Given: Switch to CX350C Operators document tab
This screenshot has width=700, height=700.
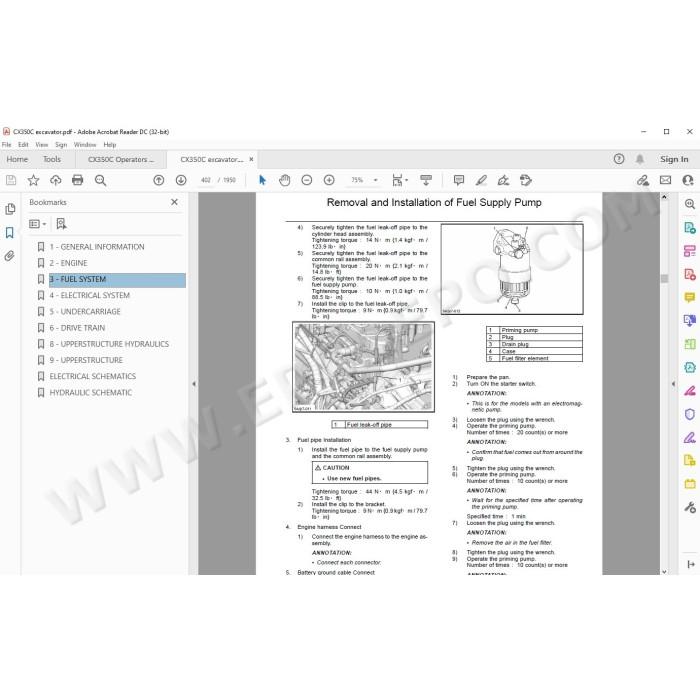Looking at the screenshot, I should [x=121, y=159].
